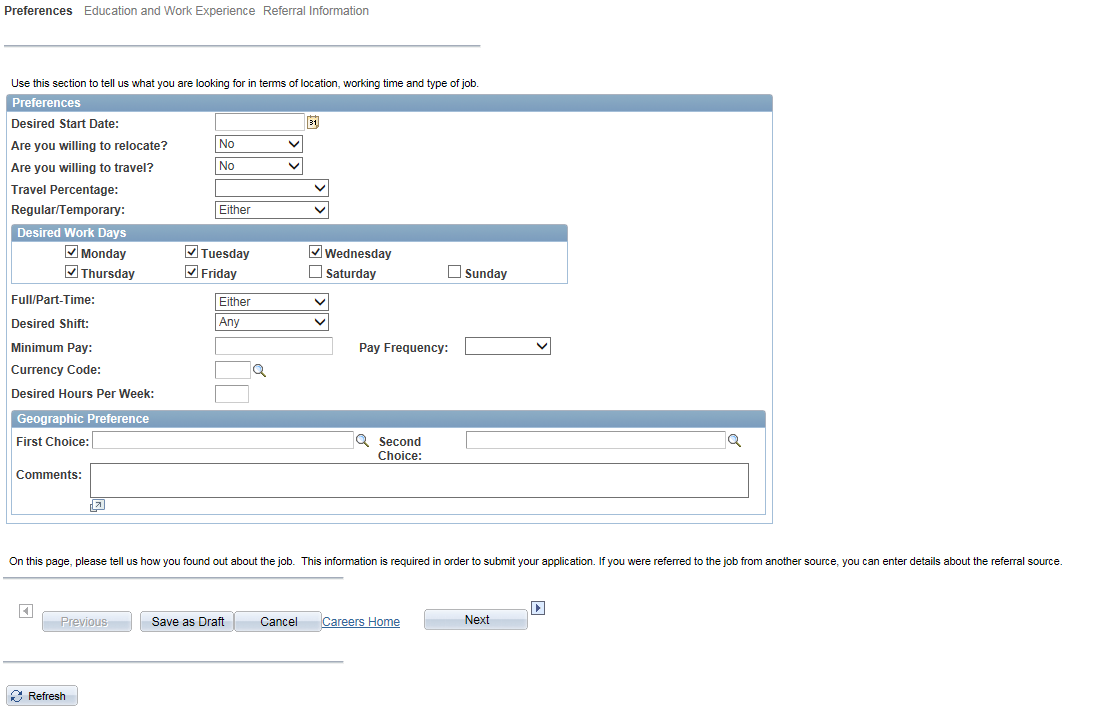The width and height of the screenshot is (1115, 714).
Task: Uncheck the Thursday work day checkbox
Action: (71, 272)
